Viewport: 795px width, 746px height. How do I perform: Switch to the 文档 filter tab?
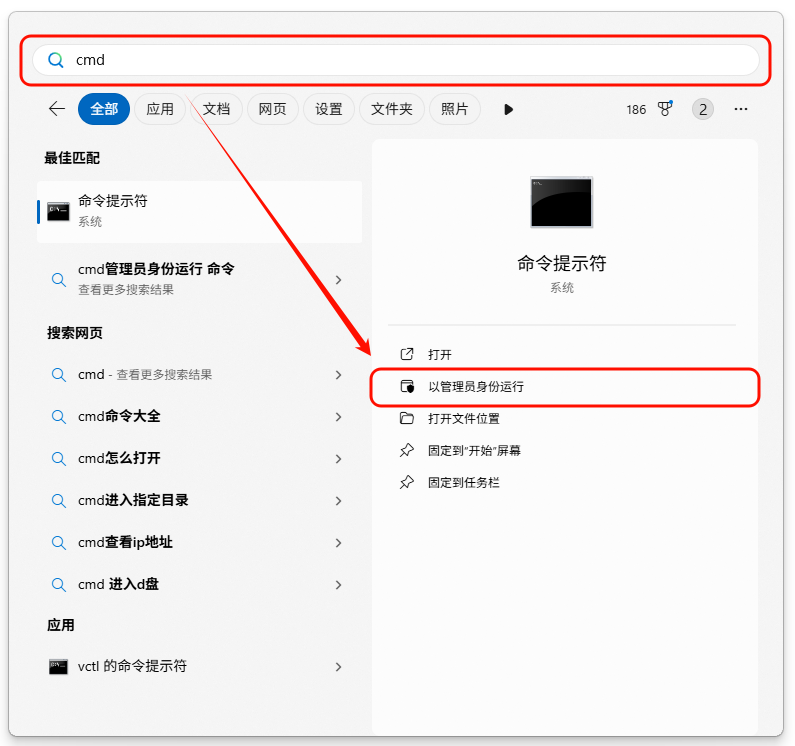(216, 109)
